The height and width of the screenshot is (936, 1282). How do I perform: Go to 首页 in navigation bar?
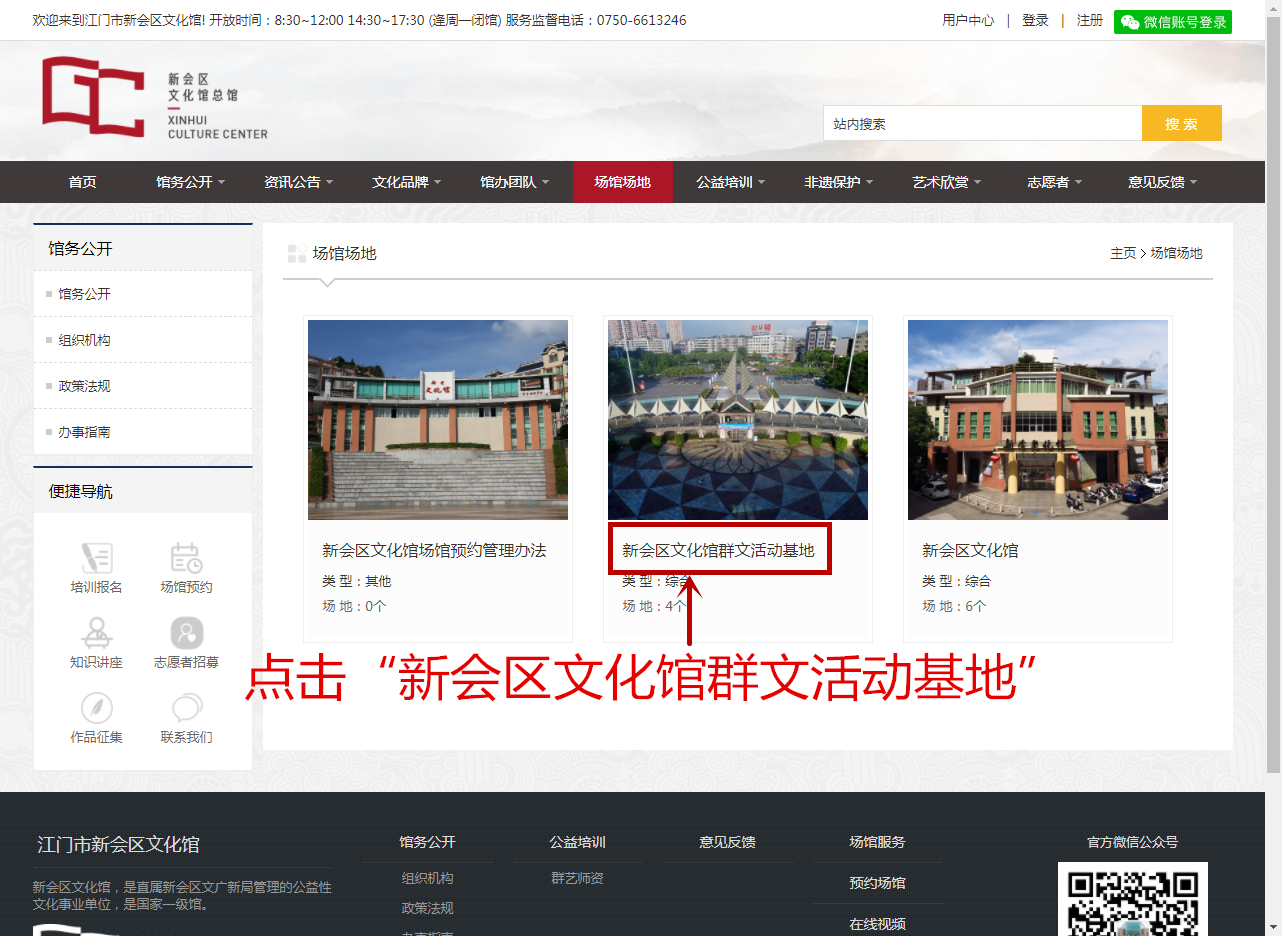[x=82, y=182]
